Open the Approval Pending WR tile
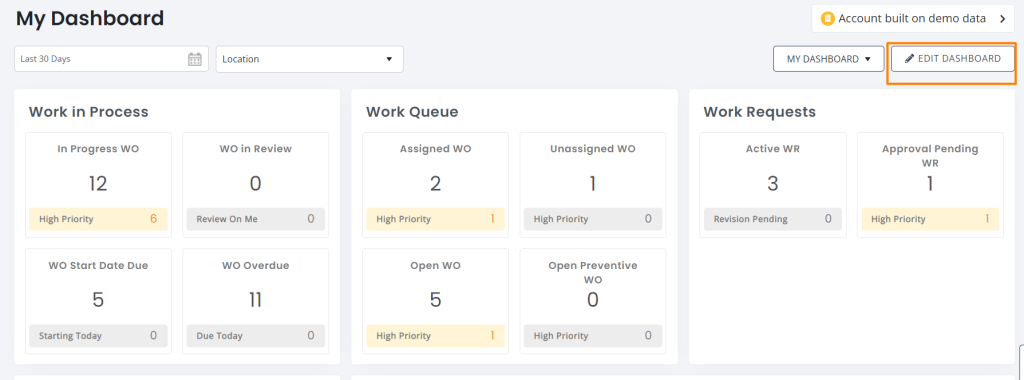Screen dimensions: 1024x380 930,185
